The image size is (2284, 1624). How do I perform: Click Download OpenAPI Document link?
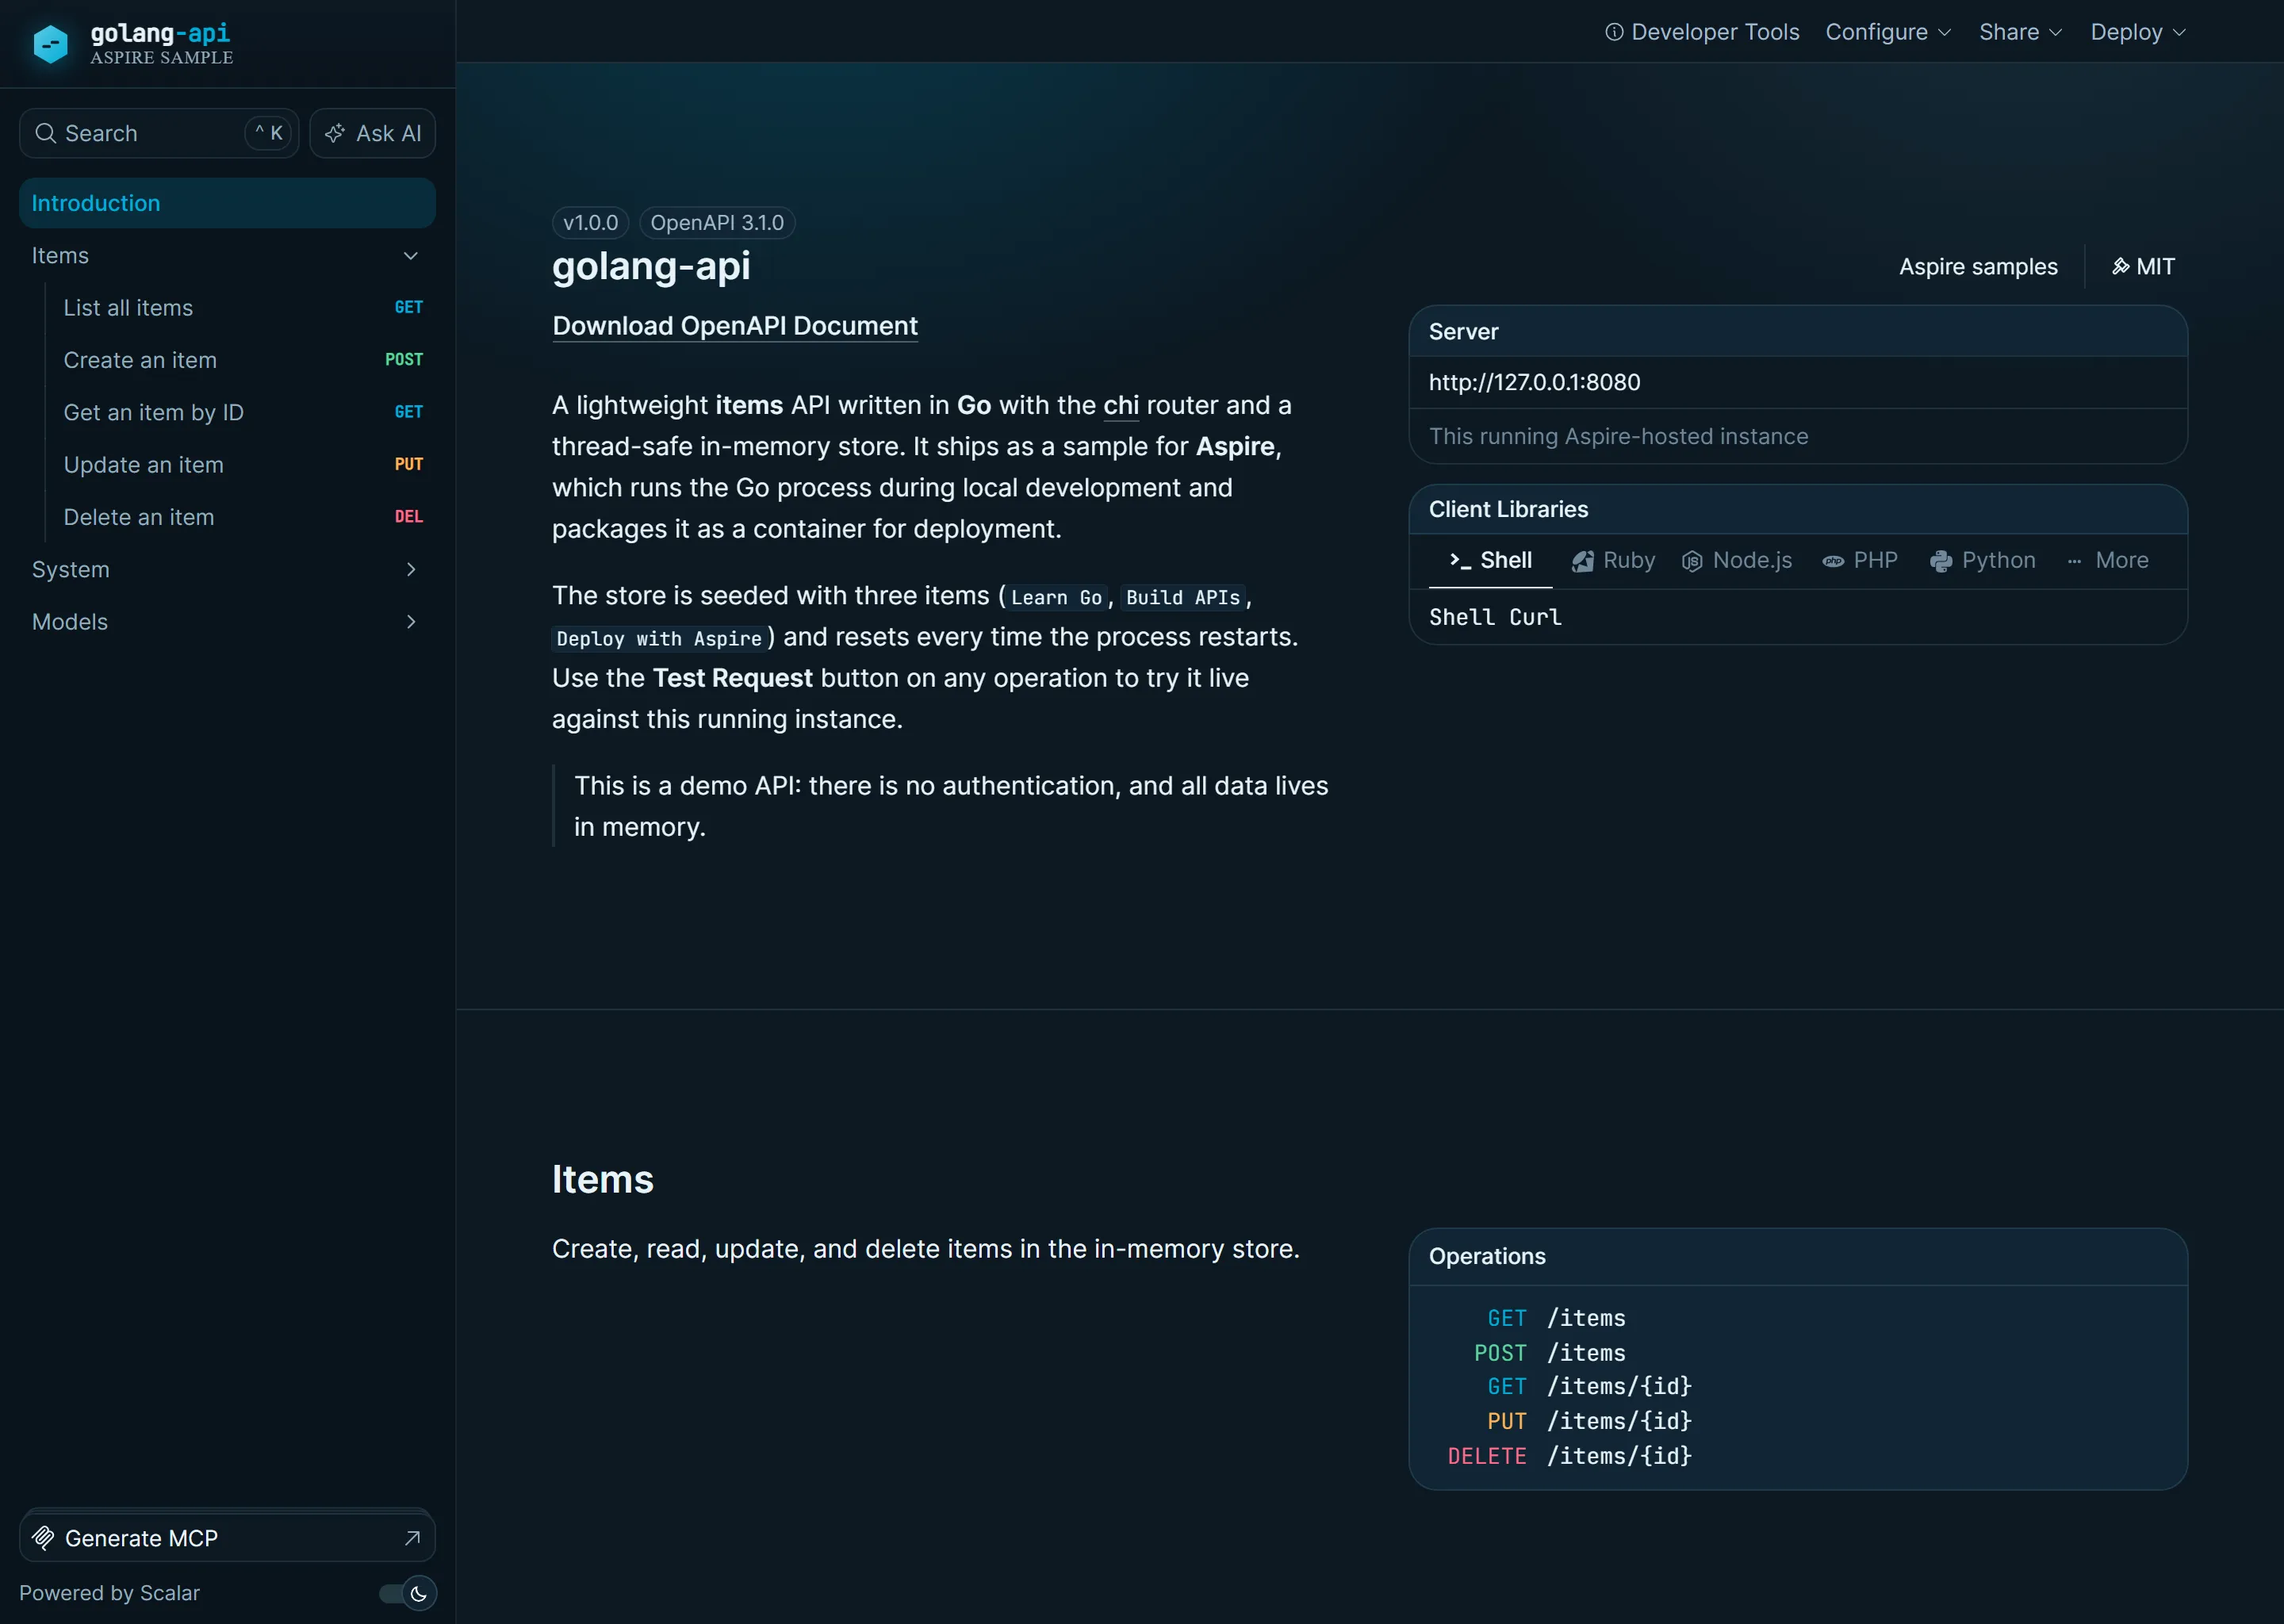[x=735, y=326]
